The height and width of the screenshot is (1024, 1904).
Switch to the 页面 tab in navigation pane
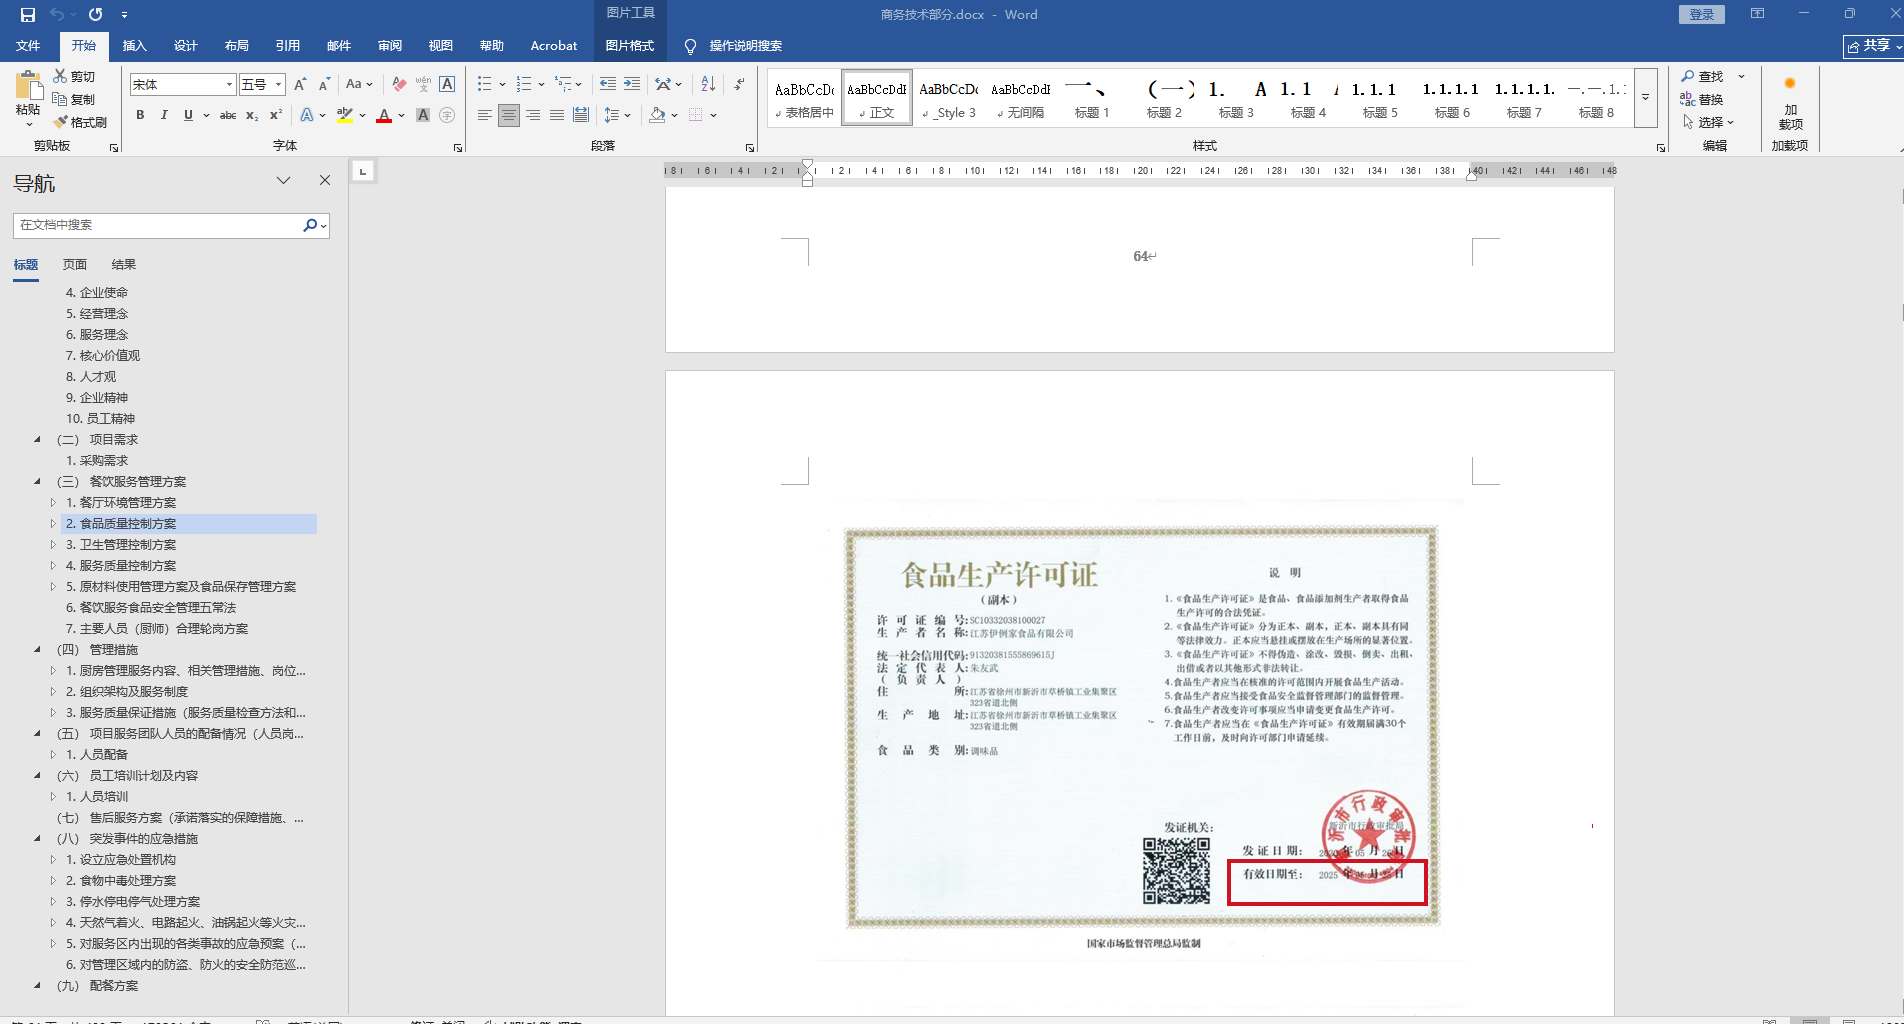click(x=75, y=264)
